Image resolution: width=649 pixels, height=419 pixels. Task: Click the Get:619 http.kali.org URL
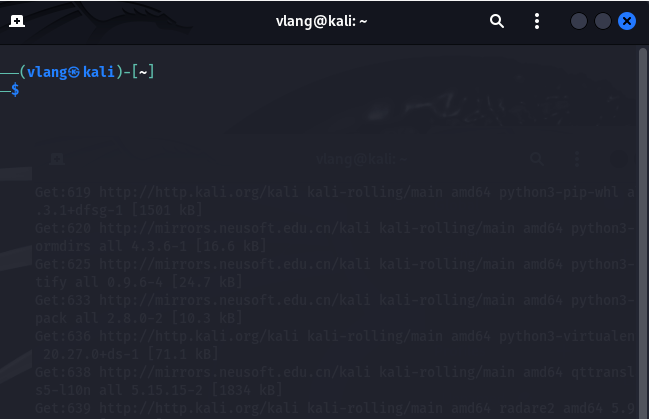pyautogui.click(x=199, y=193)
